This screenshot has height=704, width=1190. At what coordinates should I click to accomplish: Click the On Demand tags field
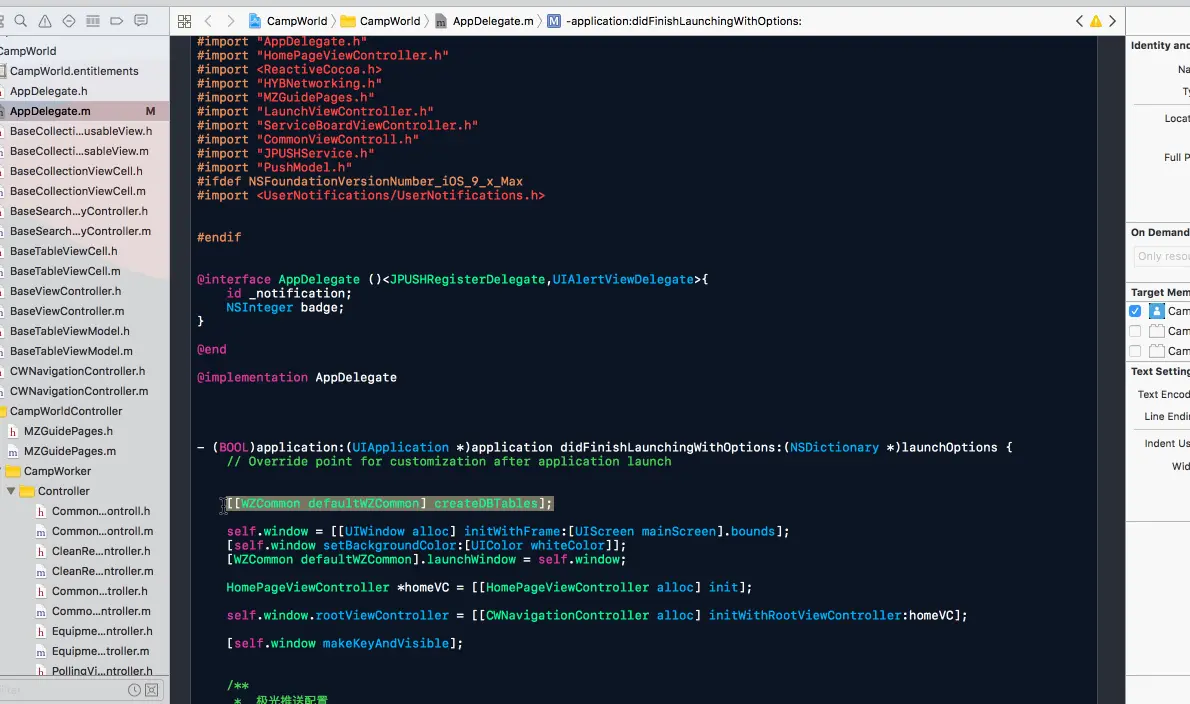(x=1161, y=256)
